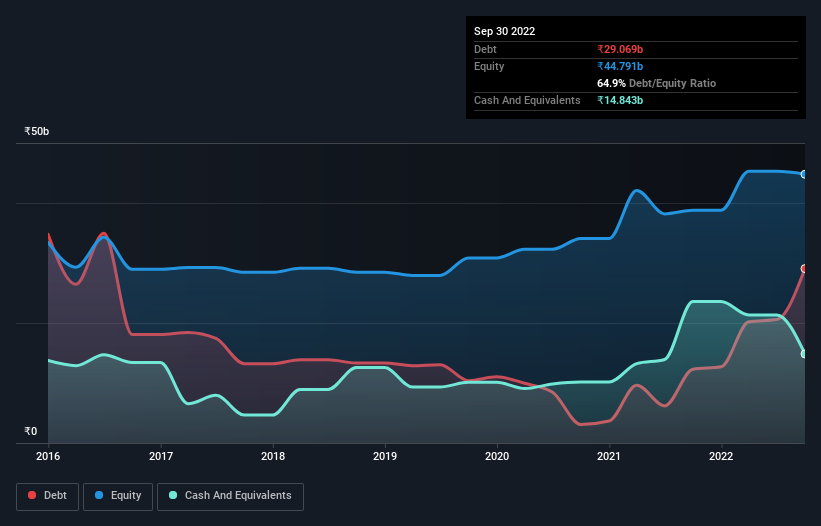The width and height of the screenshot is (821, 526).
Task: Click the 2021 x-axis label
Action: tap(609, 456)
